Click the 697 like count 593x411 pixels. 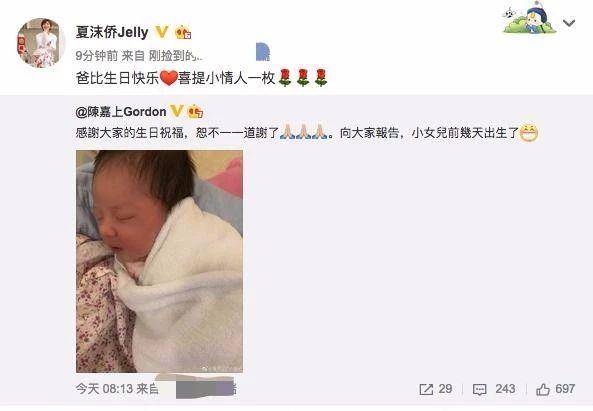565,389
